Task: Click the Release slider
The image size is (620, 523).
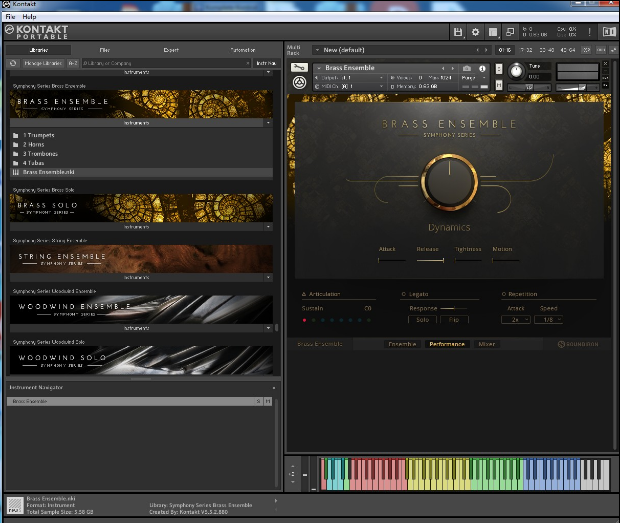Action: [430, 260]
